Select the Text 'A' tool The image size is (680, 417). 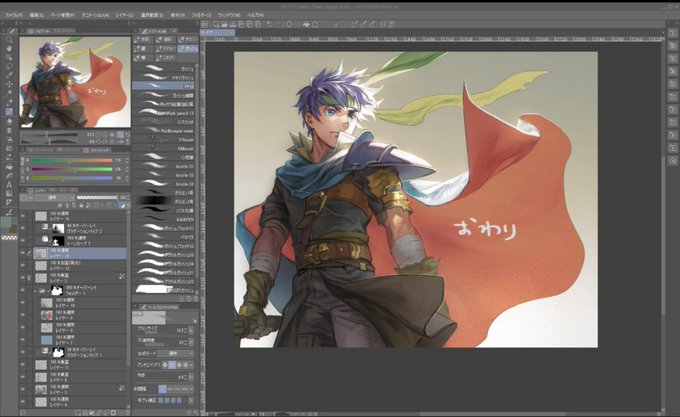pos(9,185)
